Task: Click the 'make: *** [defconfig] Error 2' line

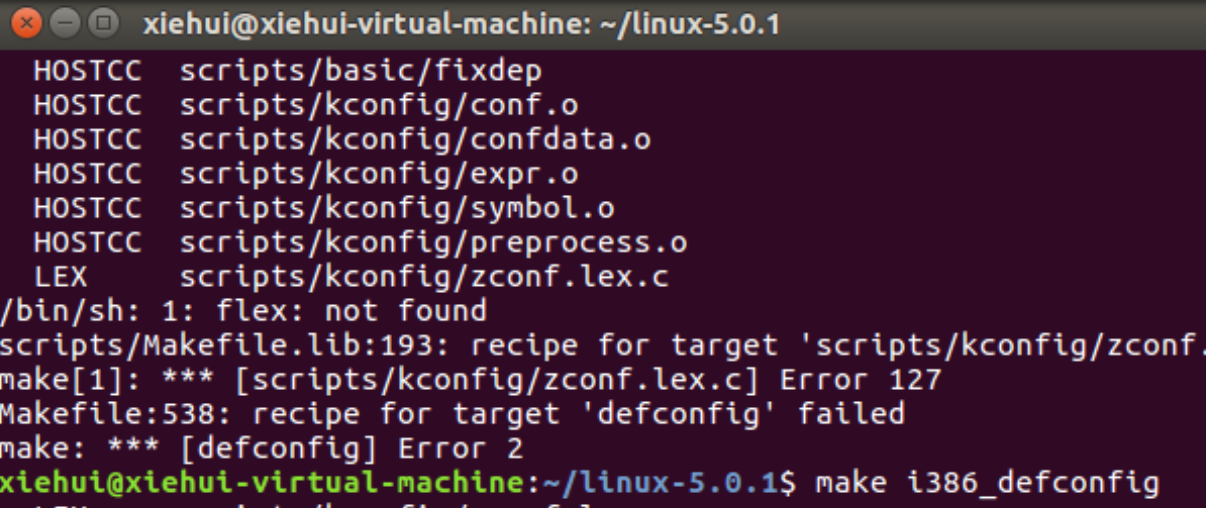Action: click(x=261, y=448)
